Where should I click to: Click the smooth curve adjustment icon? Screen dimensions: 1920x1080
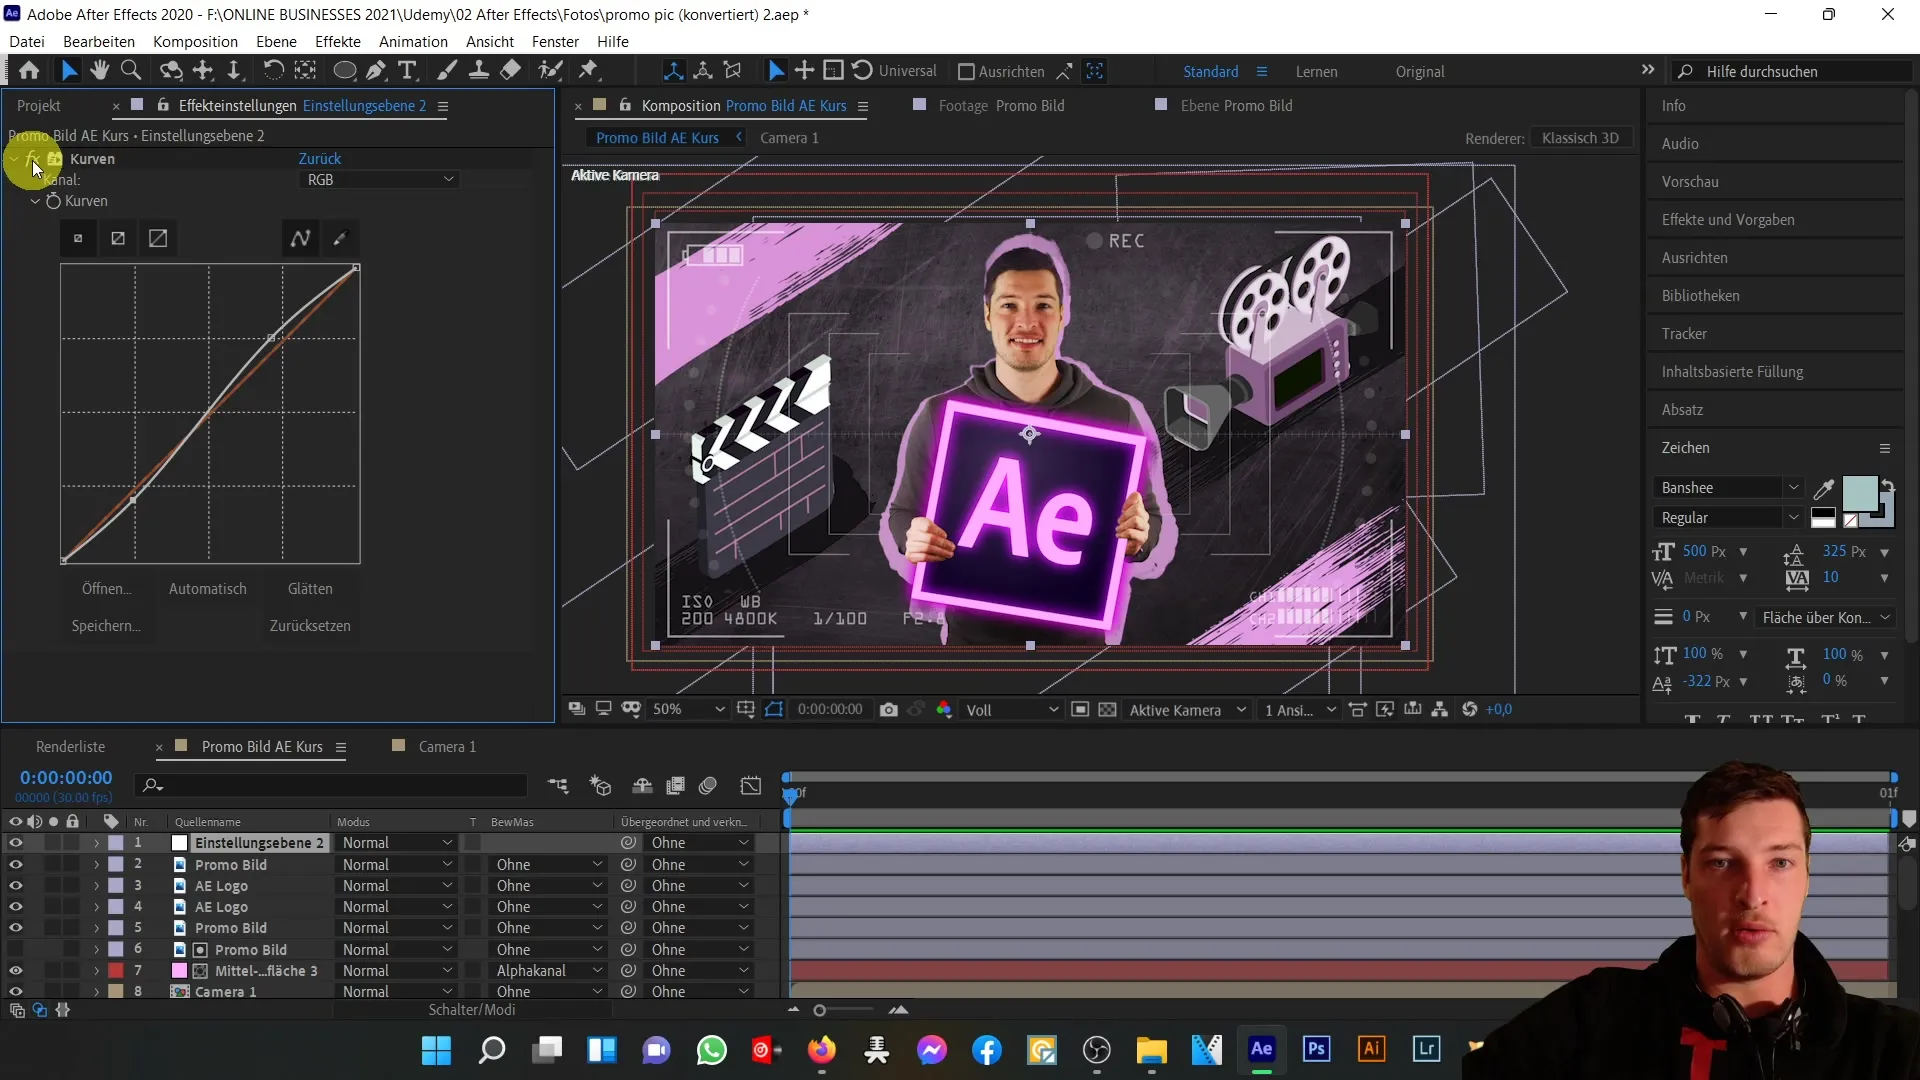coord(301,239)
